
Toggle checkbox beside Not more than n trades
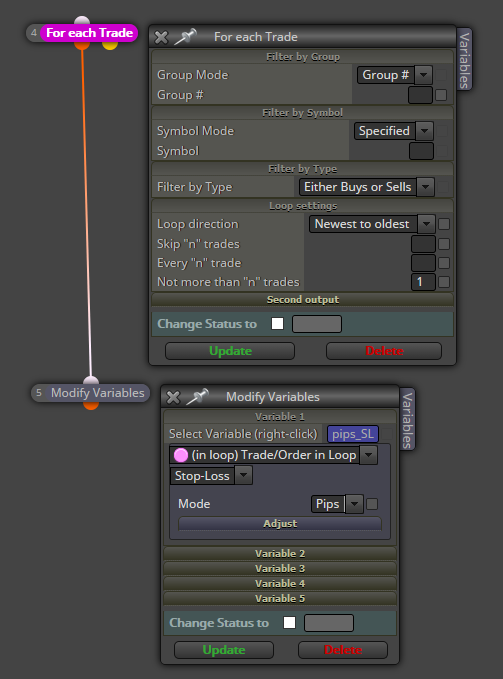444,282
